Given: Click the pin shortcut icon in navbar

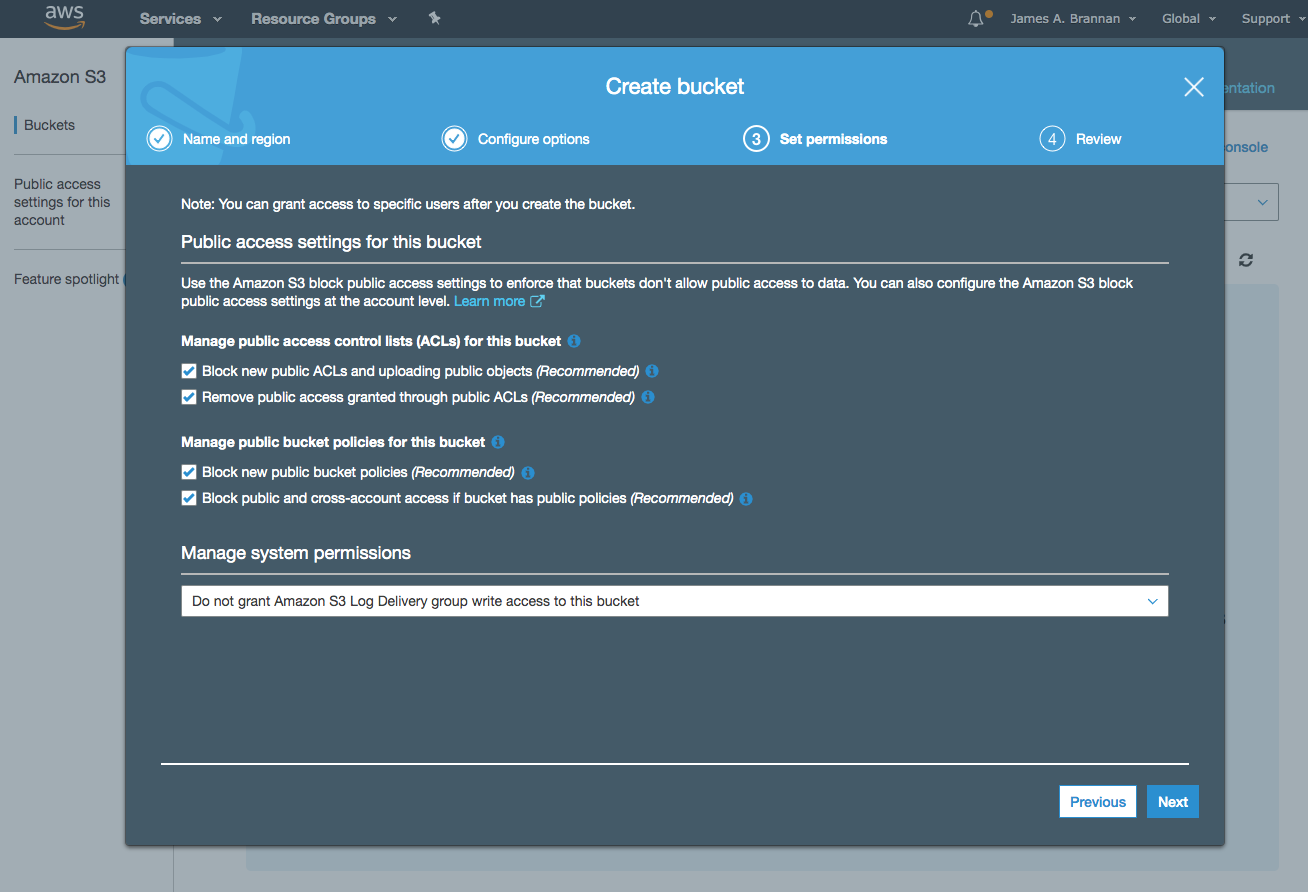Looking at the screenshot, I should (434, 18).
